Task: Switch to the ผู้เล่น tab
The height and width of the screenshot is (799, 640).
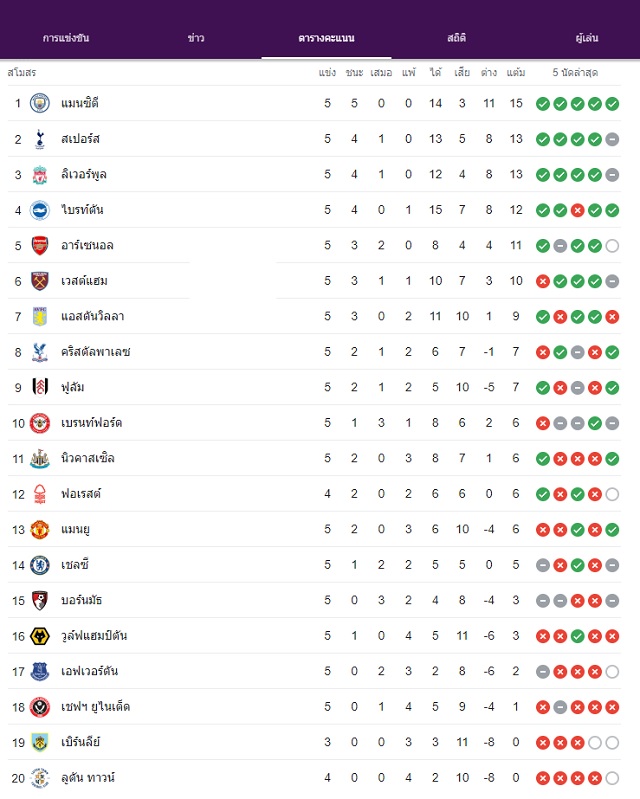Action: click(x=587, y=38)
